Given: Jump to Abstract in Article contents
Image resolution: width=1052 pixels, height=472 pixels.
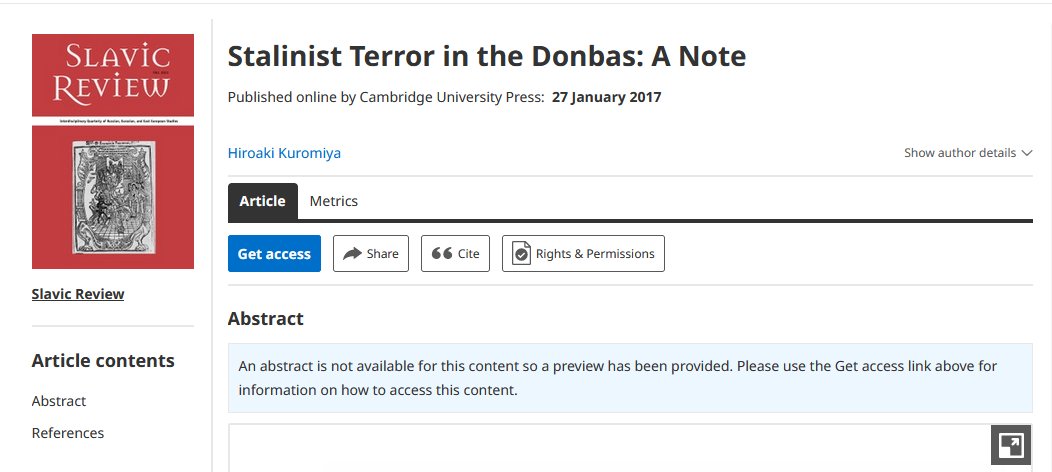Looking at the screenshot, I should (59, 401).
